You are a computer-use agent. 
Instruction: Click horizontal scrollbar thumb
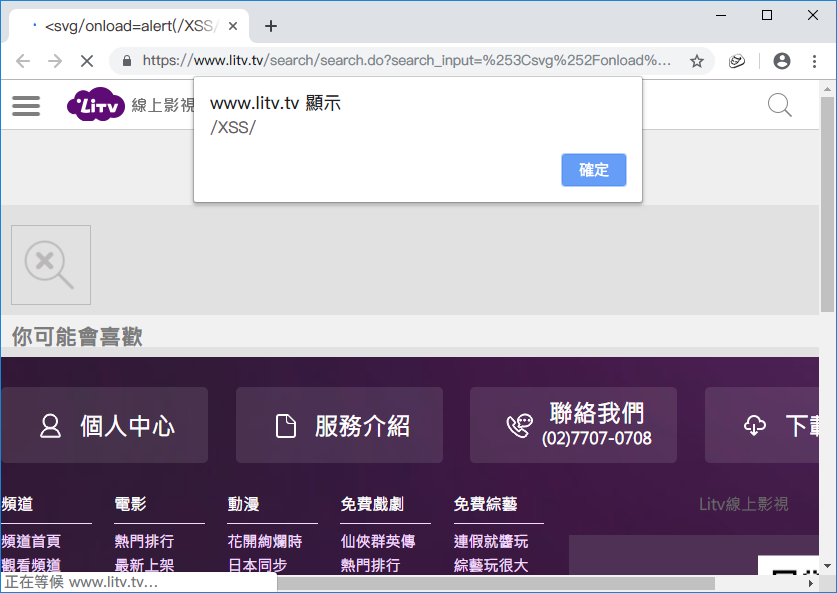tap(496, 583)
